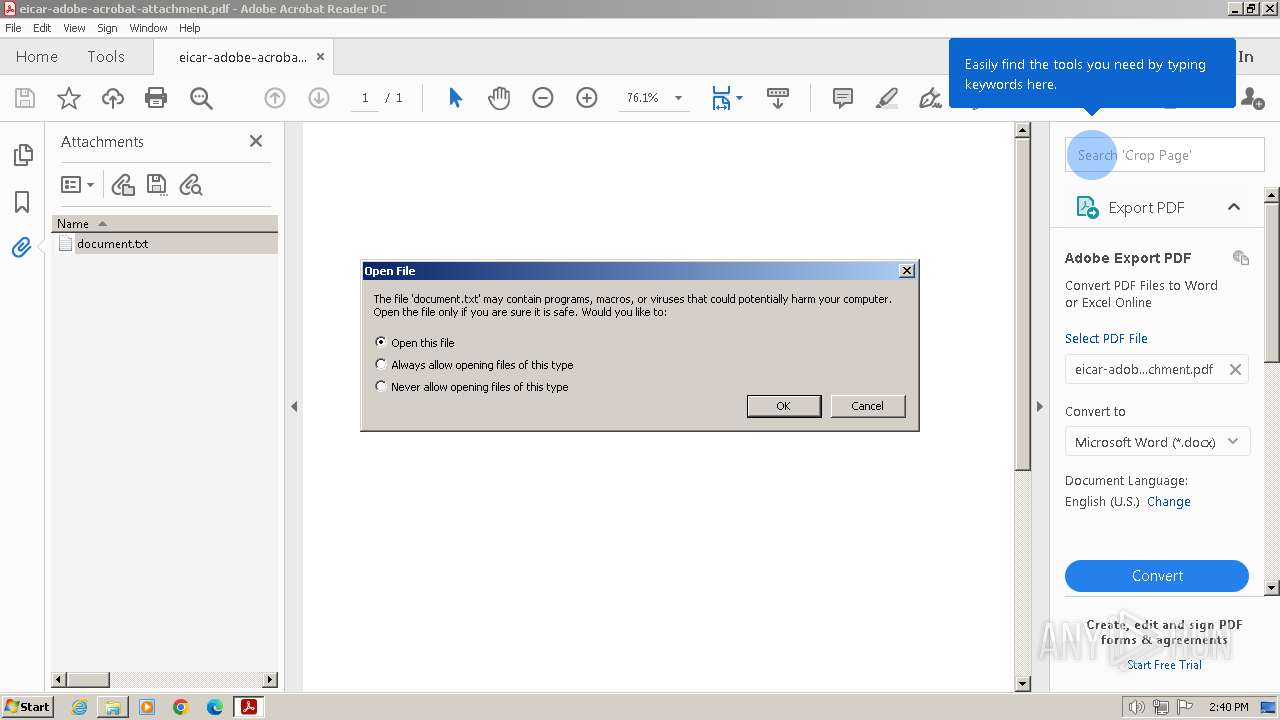Viewport: 1280px width, 720px height.
Task: Open the Window menu
Action: point(148,28)
